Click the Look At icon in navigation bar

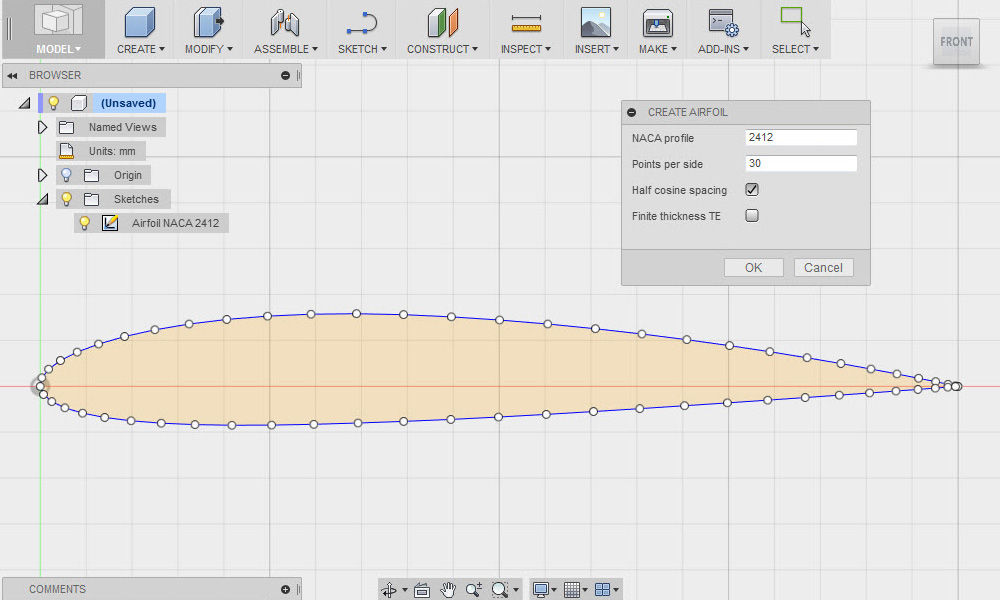(x=422, y=590)
